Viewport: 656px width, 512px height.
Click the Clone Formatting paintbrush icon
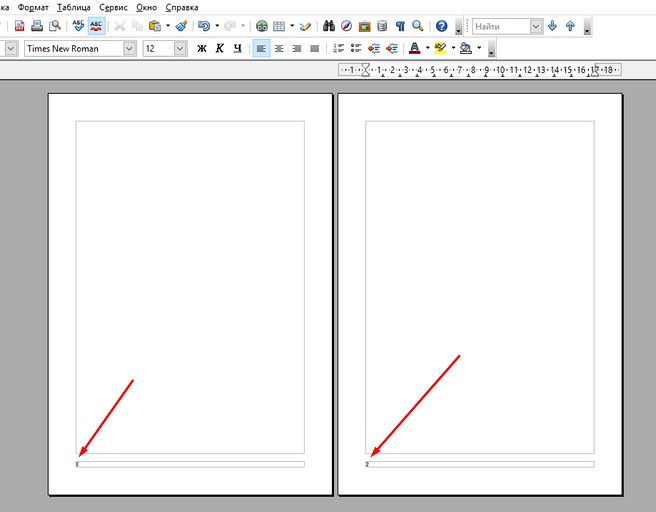pyautogui.click(x=181, y=26)
